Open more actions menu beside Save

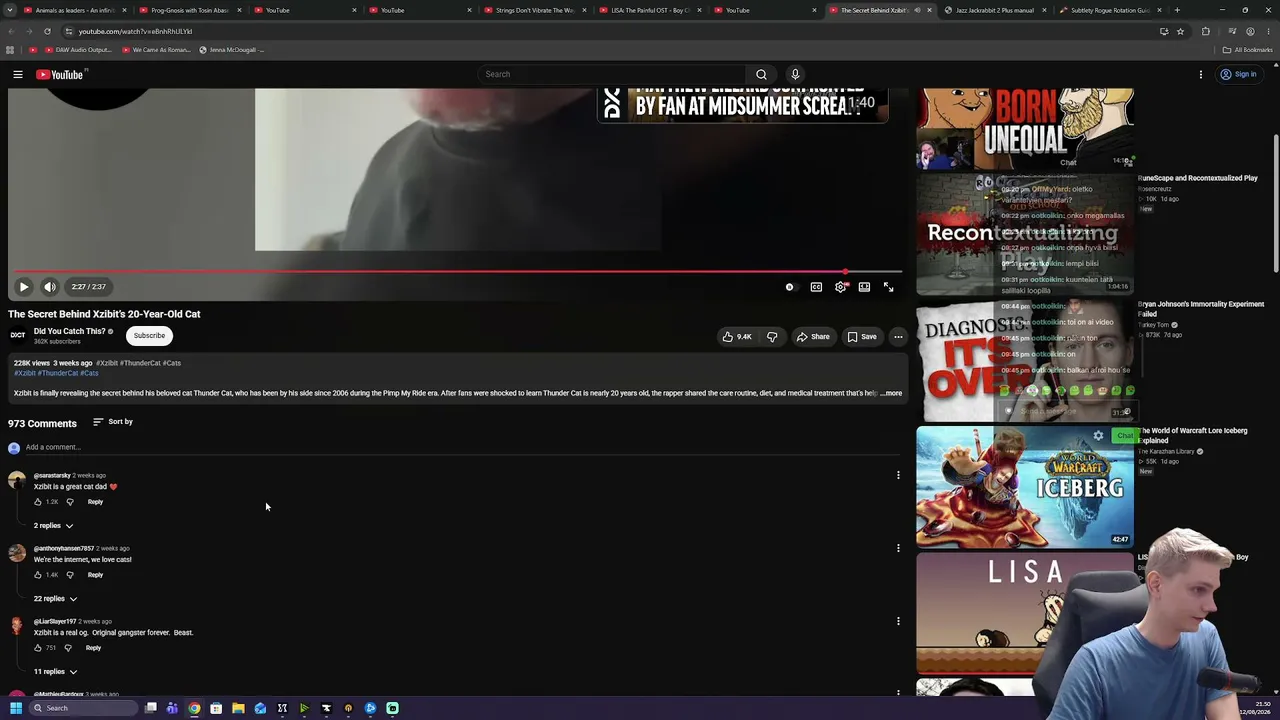898,337
